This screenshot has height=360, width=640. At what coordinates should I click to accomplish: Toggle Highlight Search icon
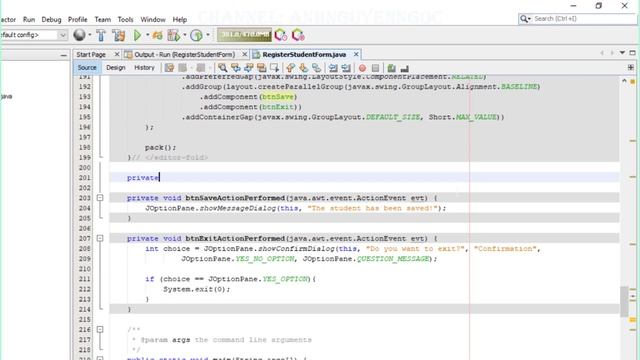(262, 68)
